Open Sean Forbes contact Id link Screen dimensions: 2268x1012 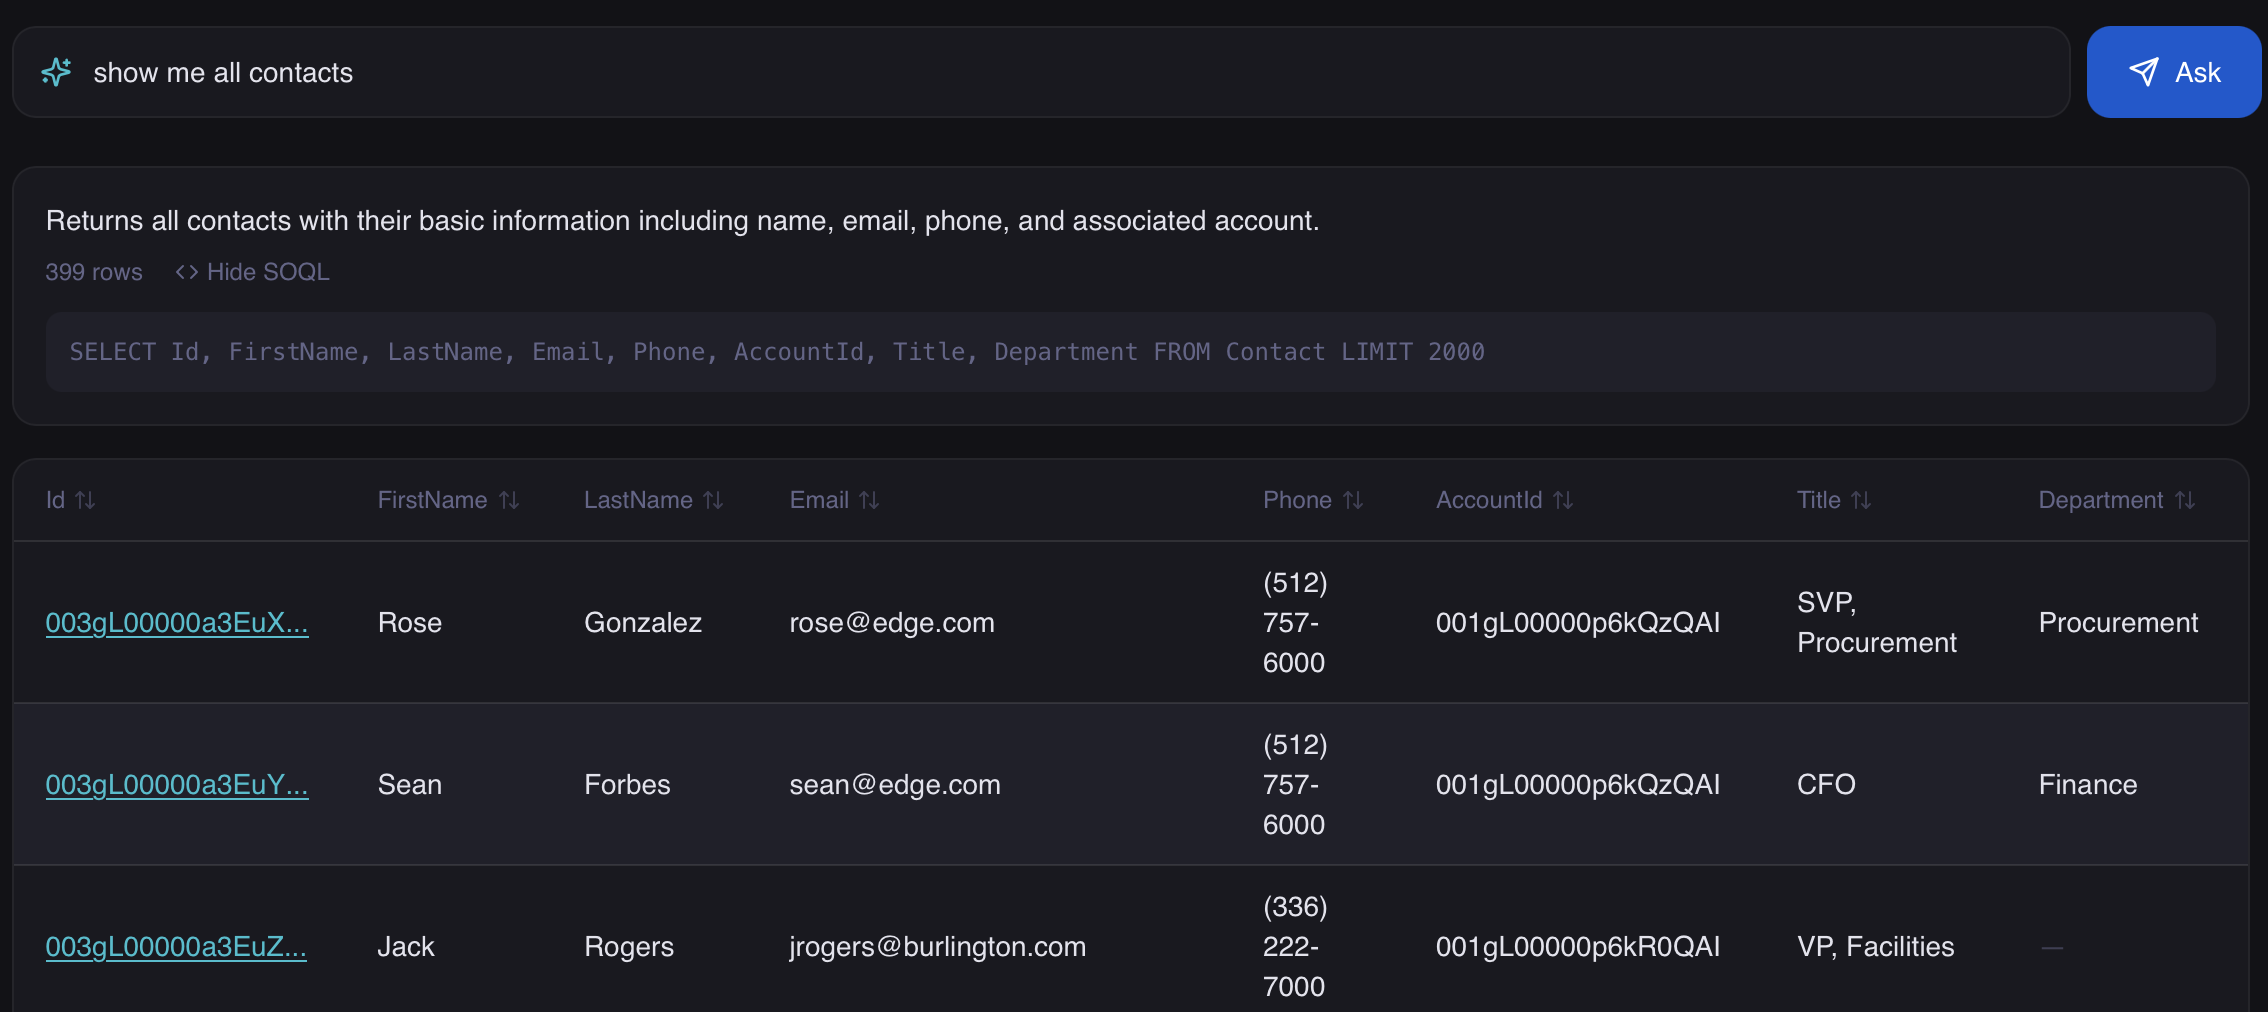(177, 785)
